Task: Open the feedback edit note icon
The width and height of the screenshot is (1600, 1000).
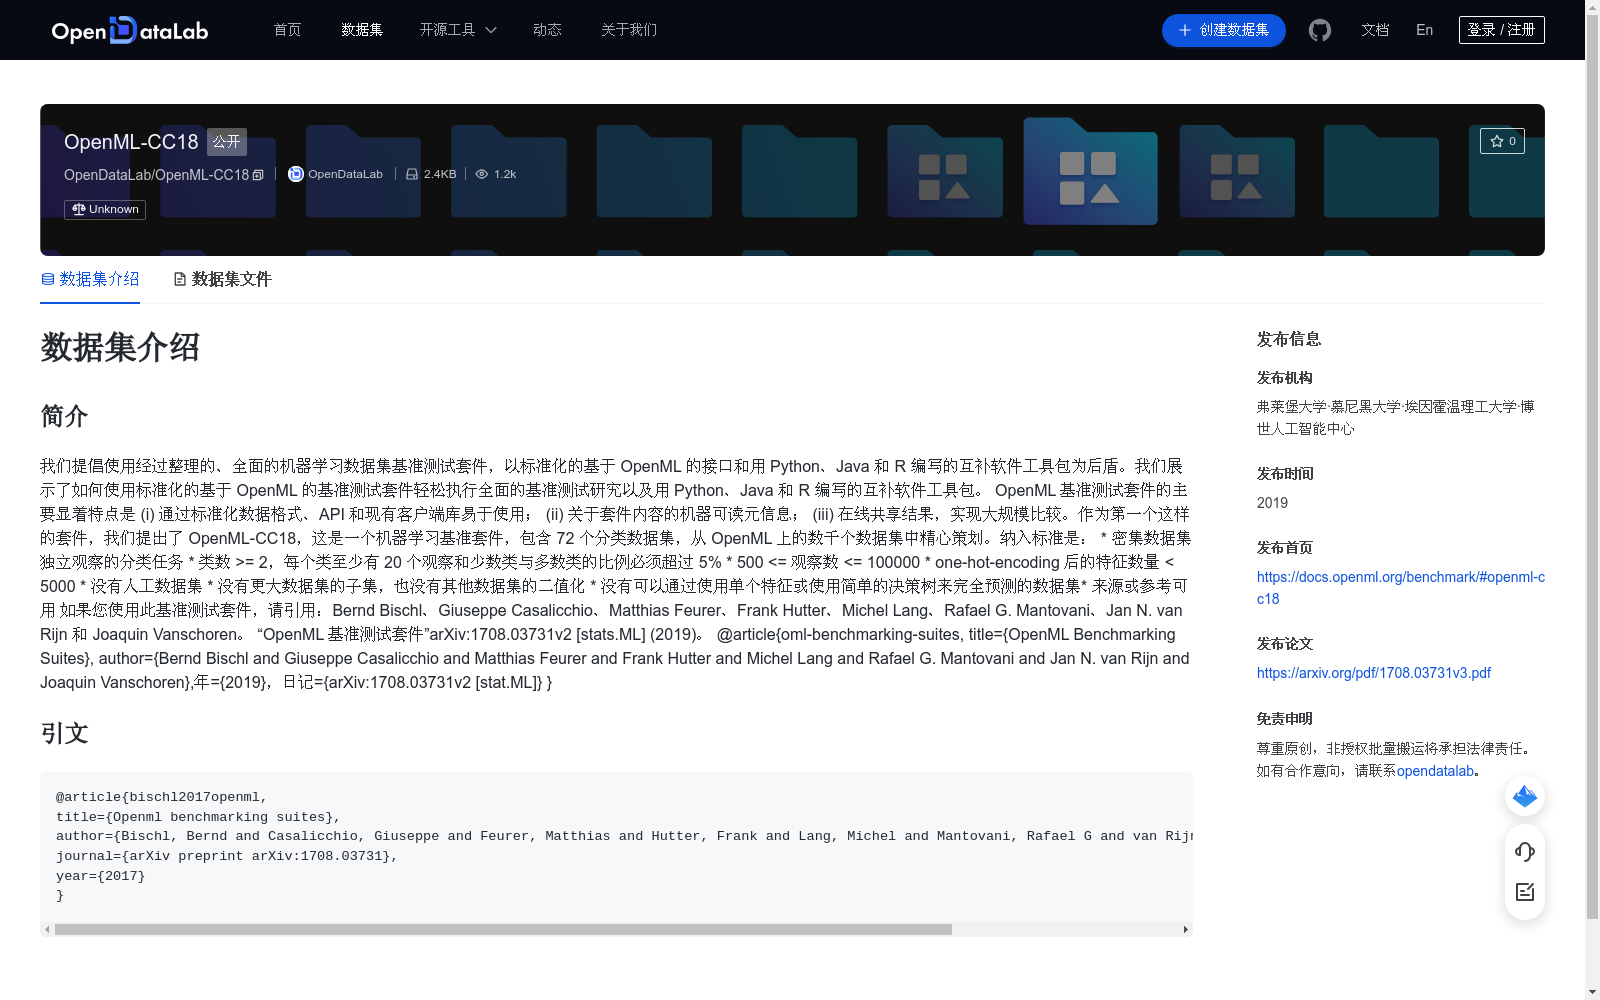Action: (1525, 892)
